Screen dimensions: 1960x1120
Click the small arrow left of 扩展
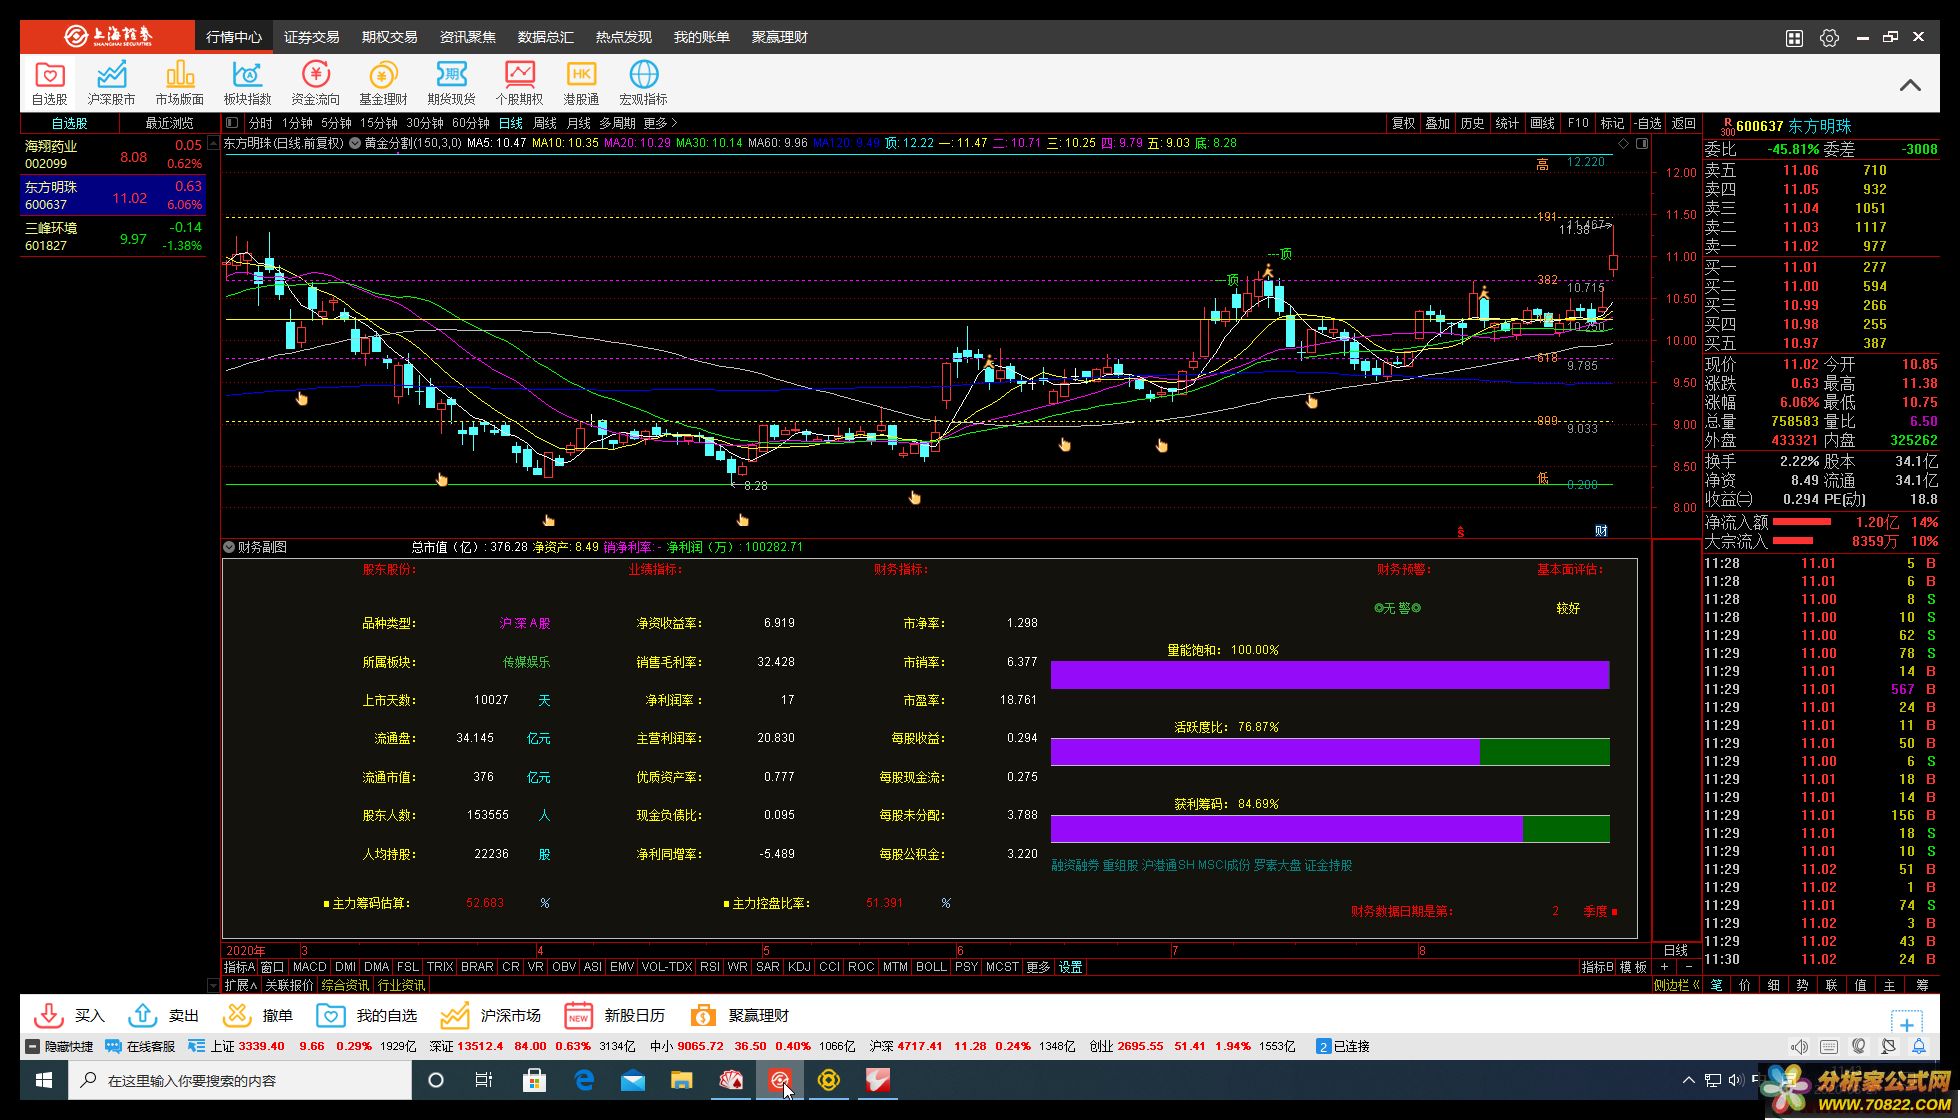click(x=212, y=985)
